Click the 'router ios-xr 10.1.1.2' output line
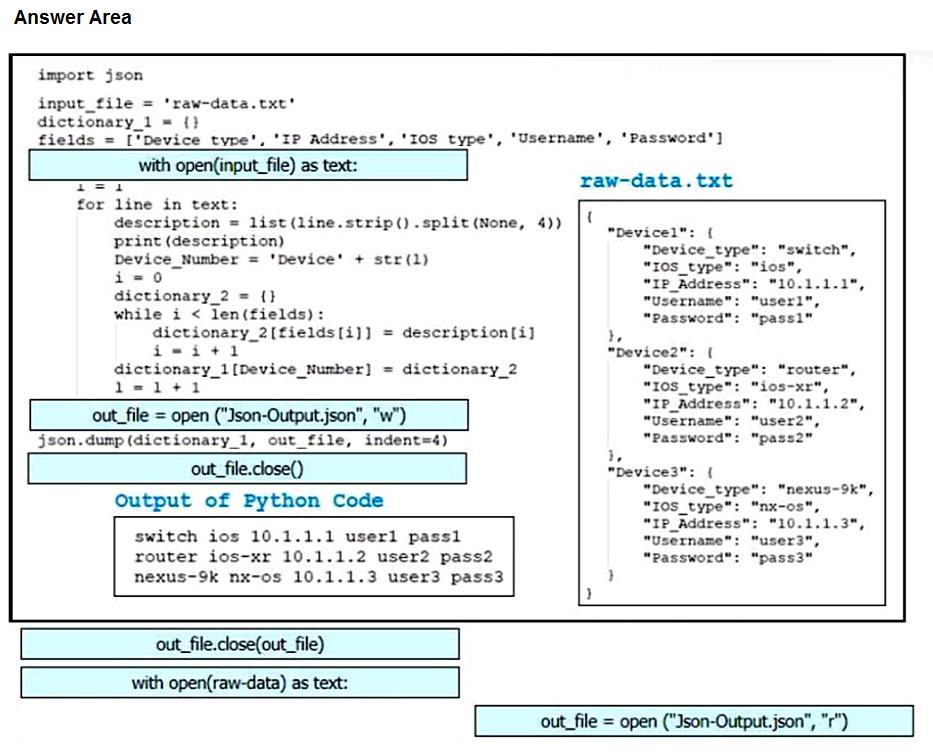933x752 pixels. click(x=312, y=556)
